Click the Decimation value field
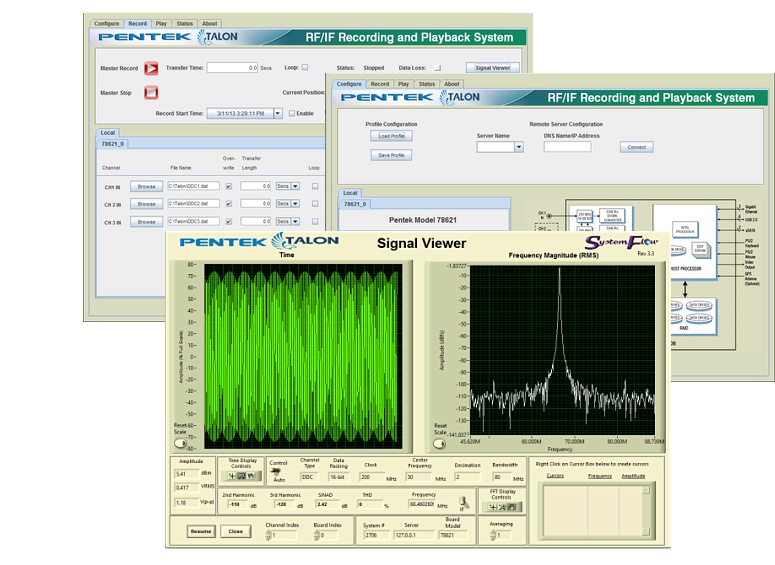Viewport: 775px width, 565px height. coord(467,477)
